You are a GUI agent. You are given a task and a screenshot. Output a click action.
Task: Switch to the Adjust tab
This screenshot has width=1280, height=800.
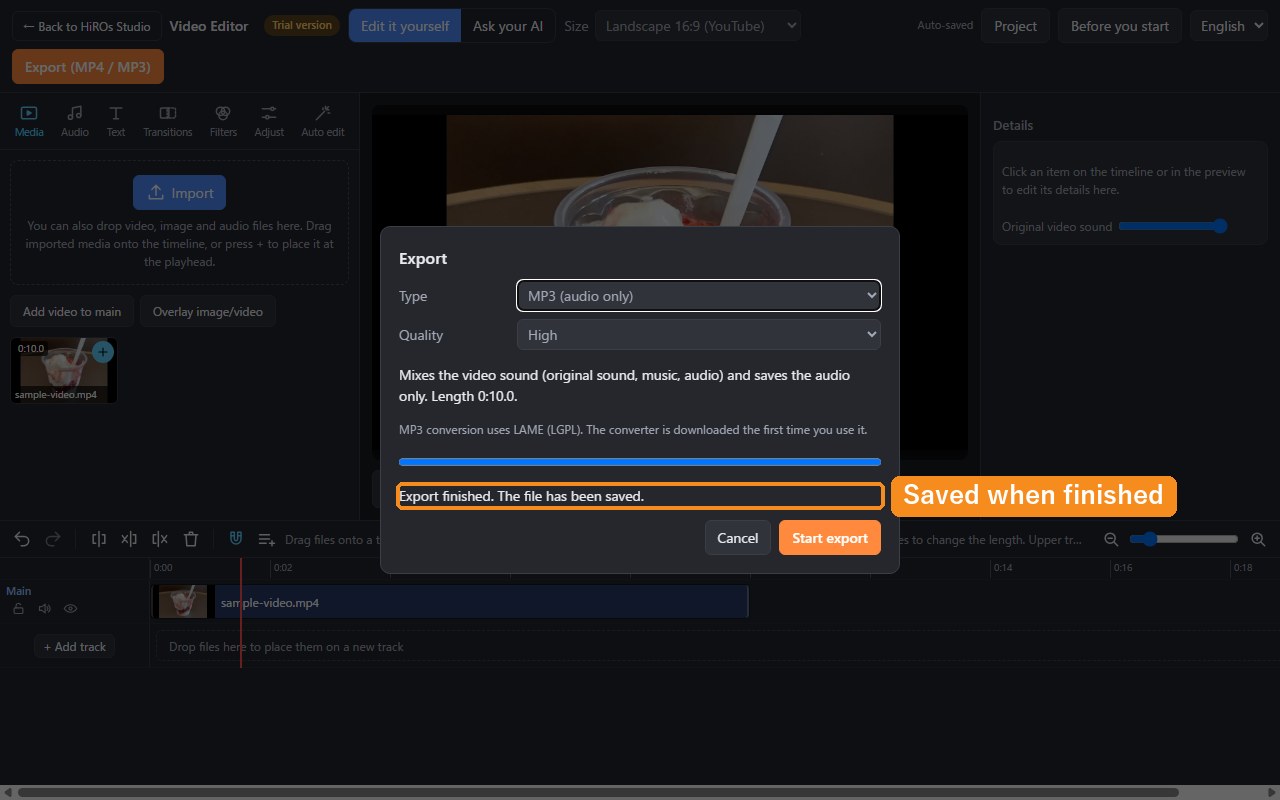(x=269, y=121)
